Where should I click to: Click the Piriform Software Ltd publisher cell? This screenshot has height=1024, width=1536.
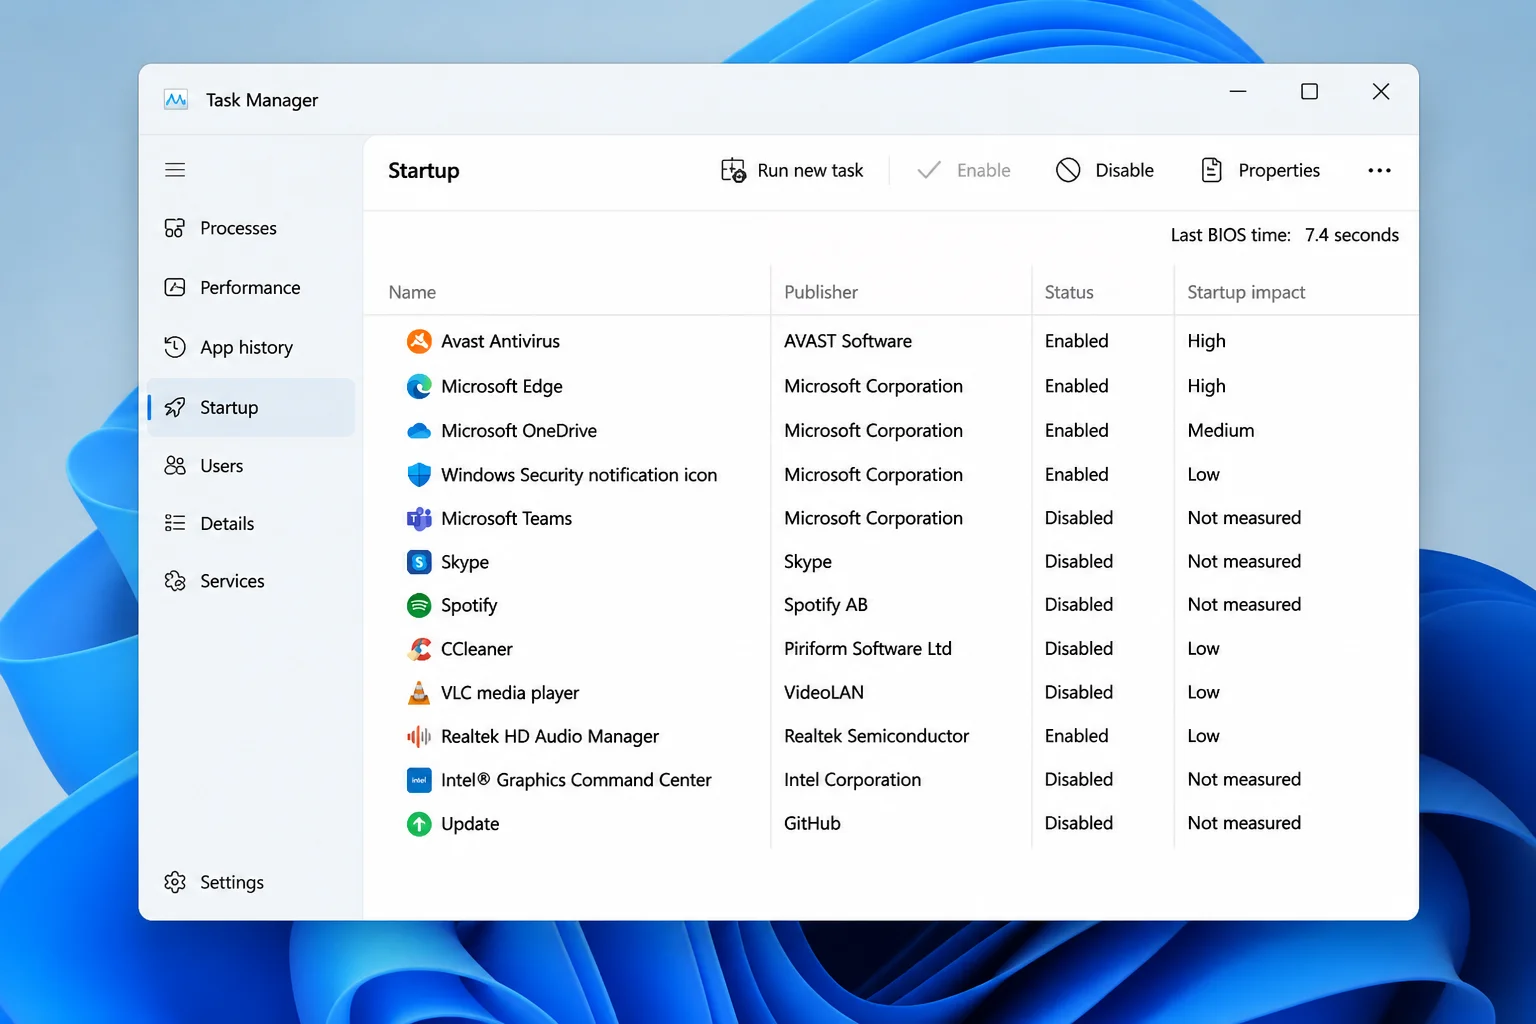[x=868, y=649]
